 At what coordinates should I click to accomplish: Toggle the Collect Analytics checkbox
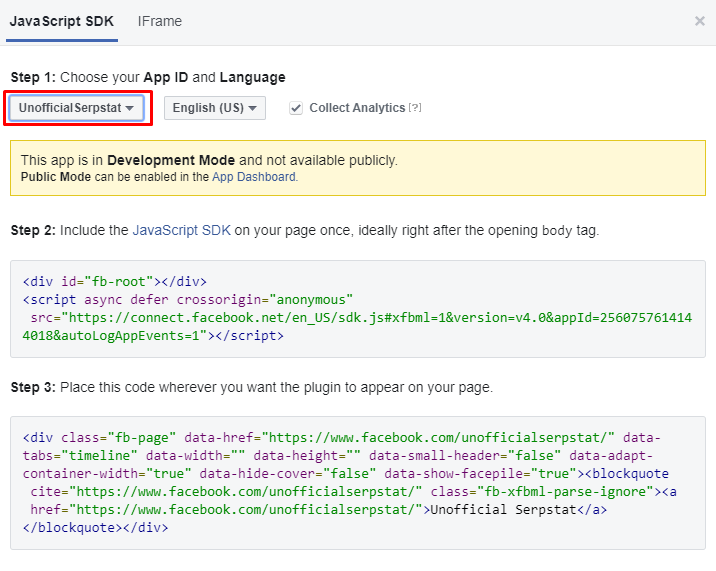pyautogui.click(x=296, y=108)
